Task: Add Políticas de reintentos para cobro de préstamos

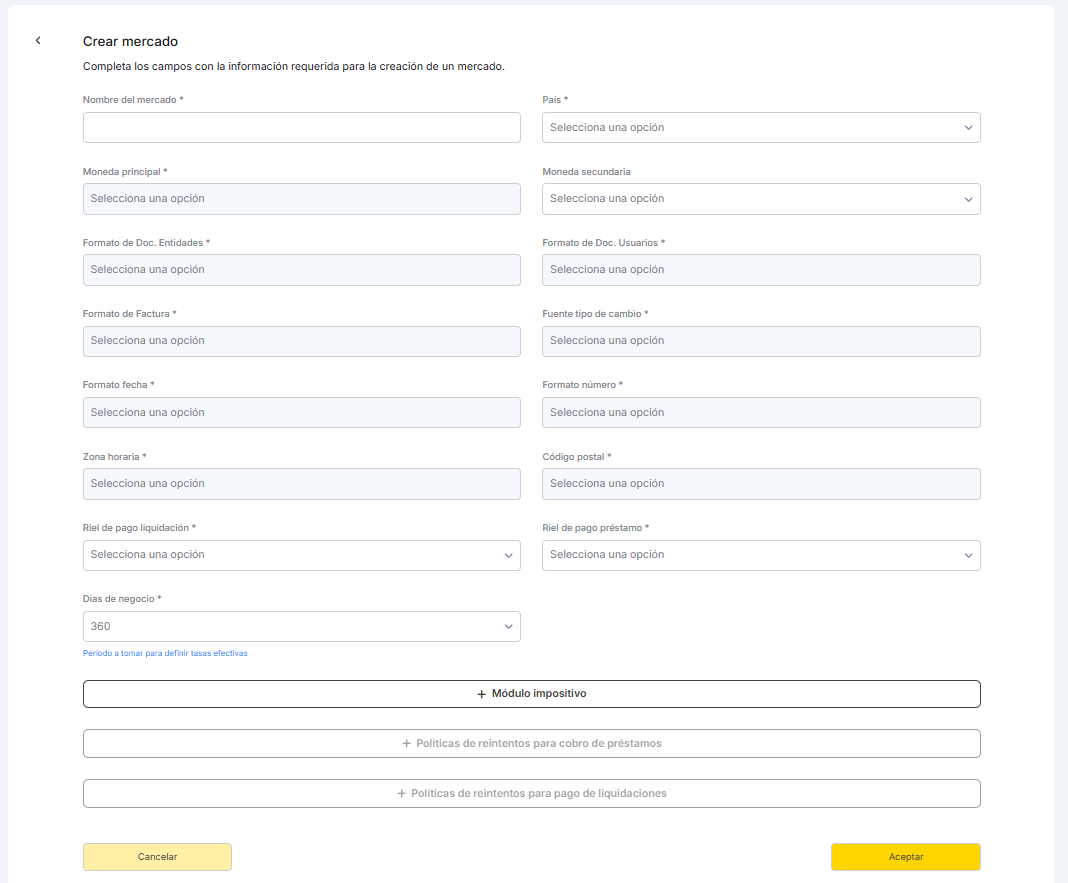Action: point(531,744)
